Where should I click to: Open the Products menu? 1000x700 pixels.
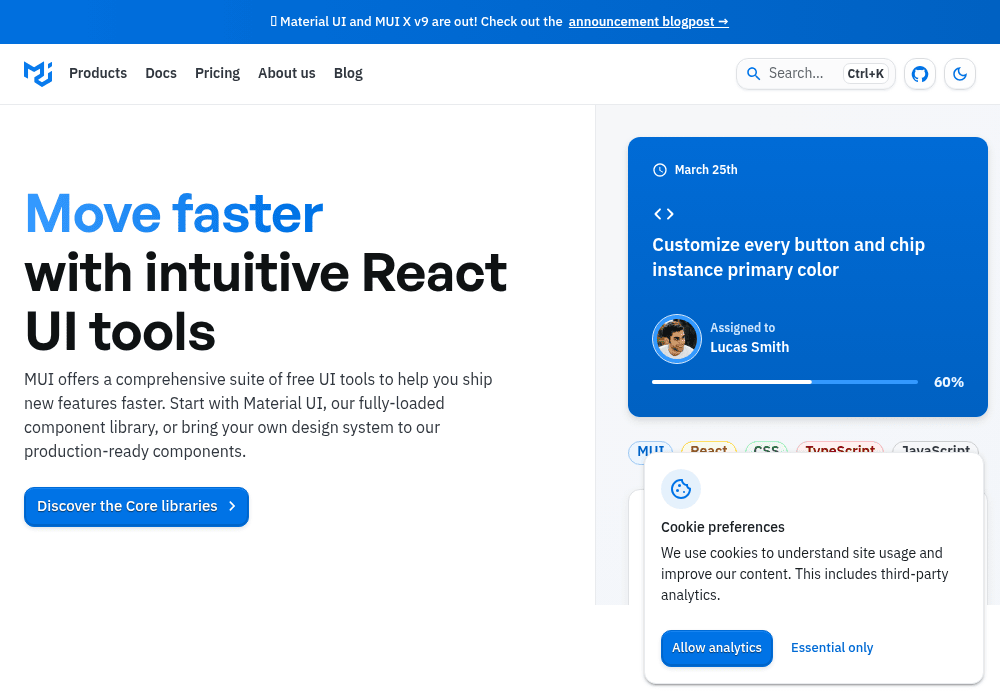(x=98, y=73)
